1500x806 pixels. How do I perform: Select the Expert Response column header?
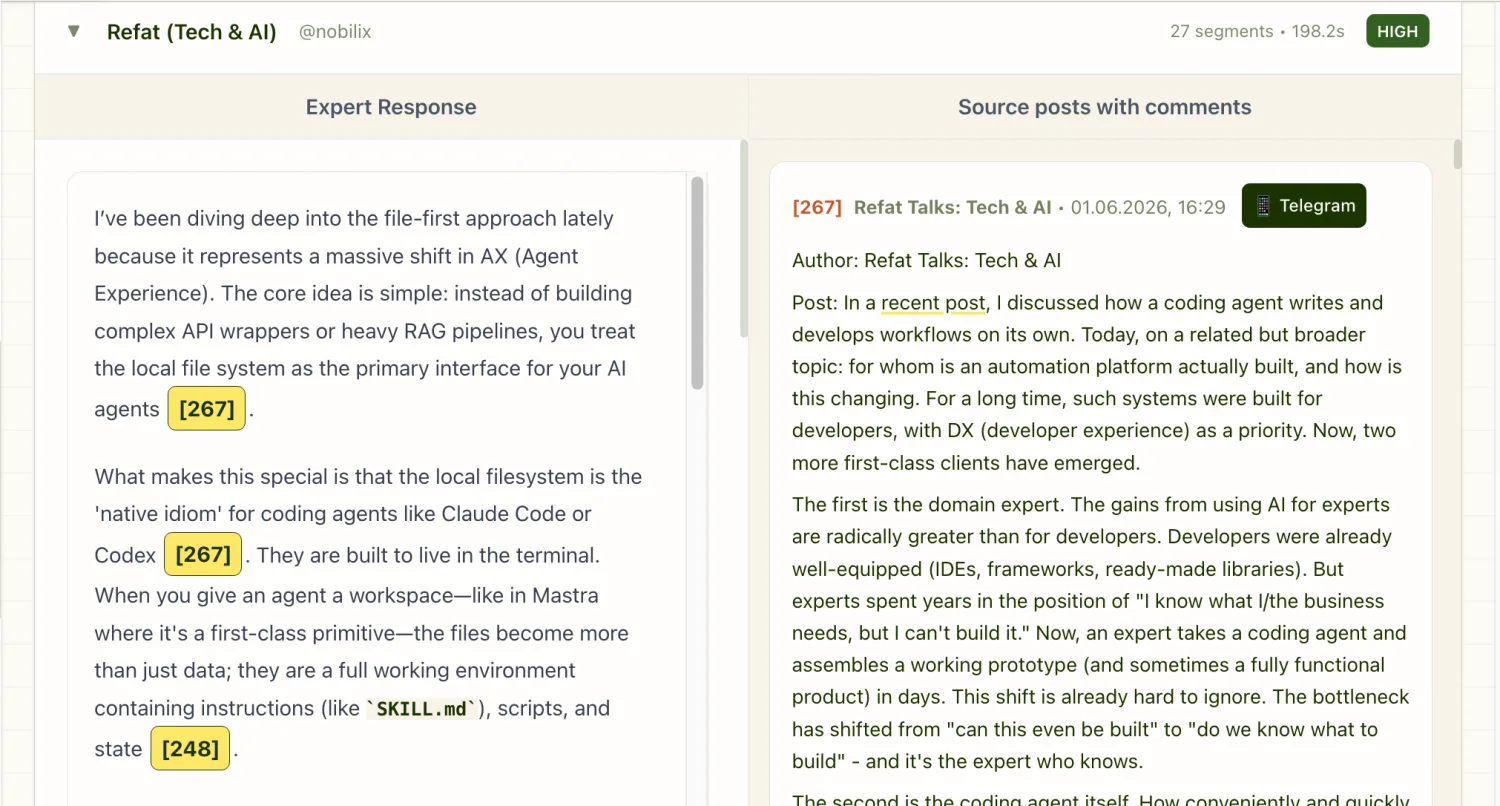tap(391, 107)
